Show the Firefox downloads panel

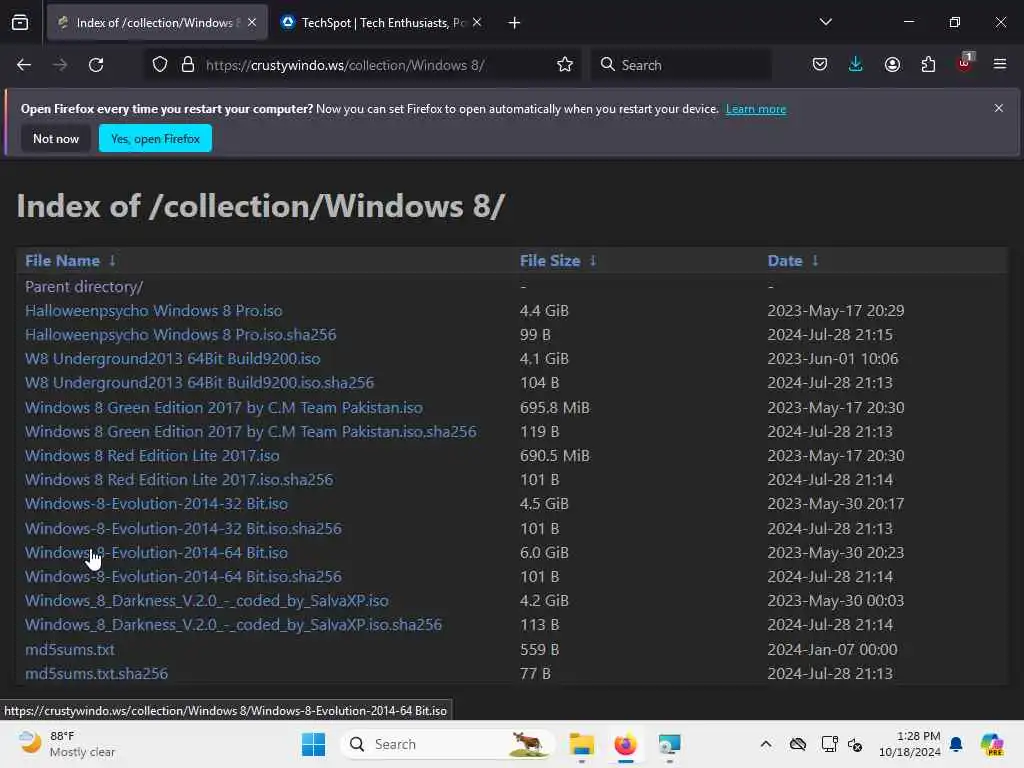point(856,65)
